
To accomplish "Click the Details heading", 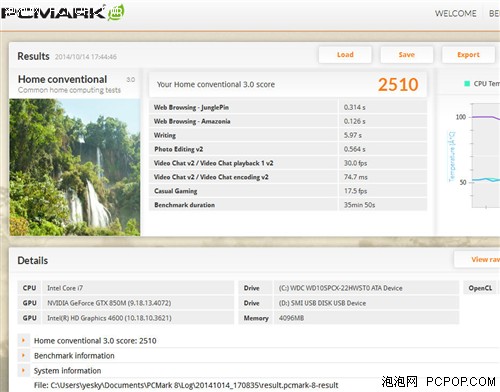I will point(33,260).
